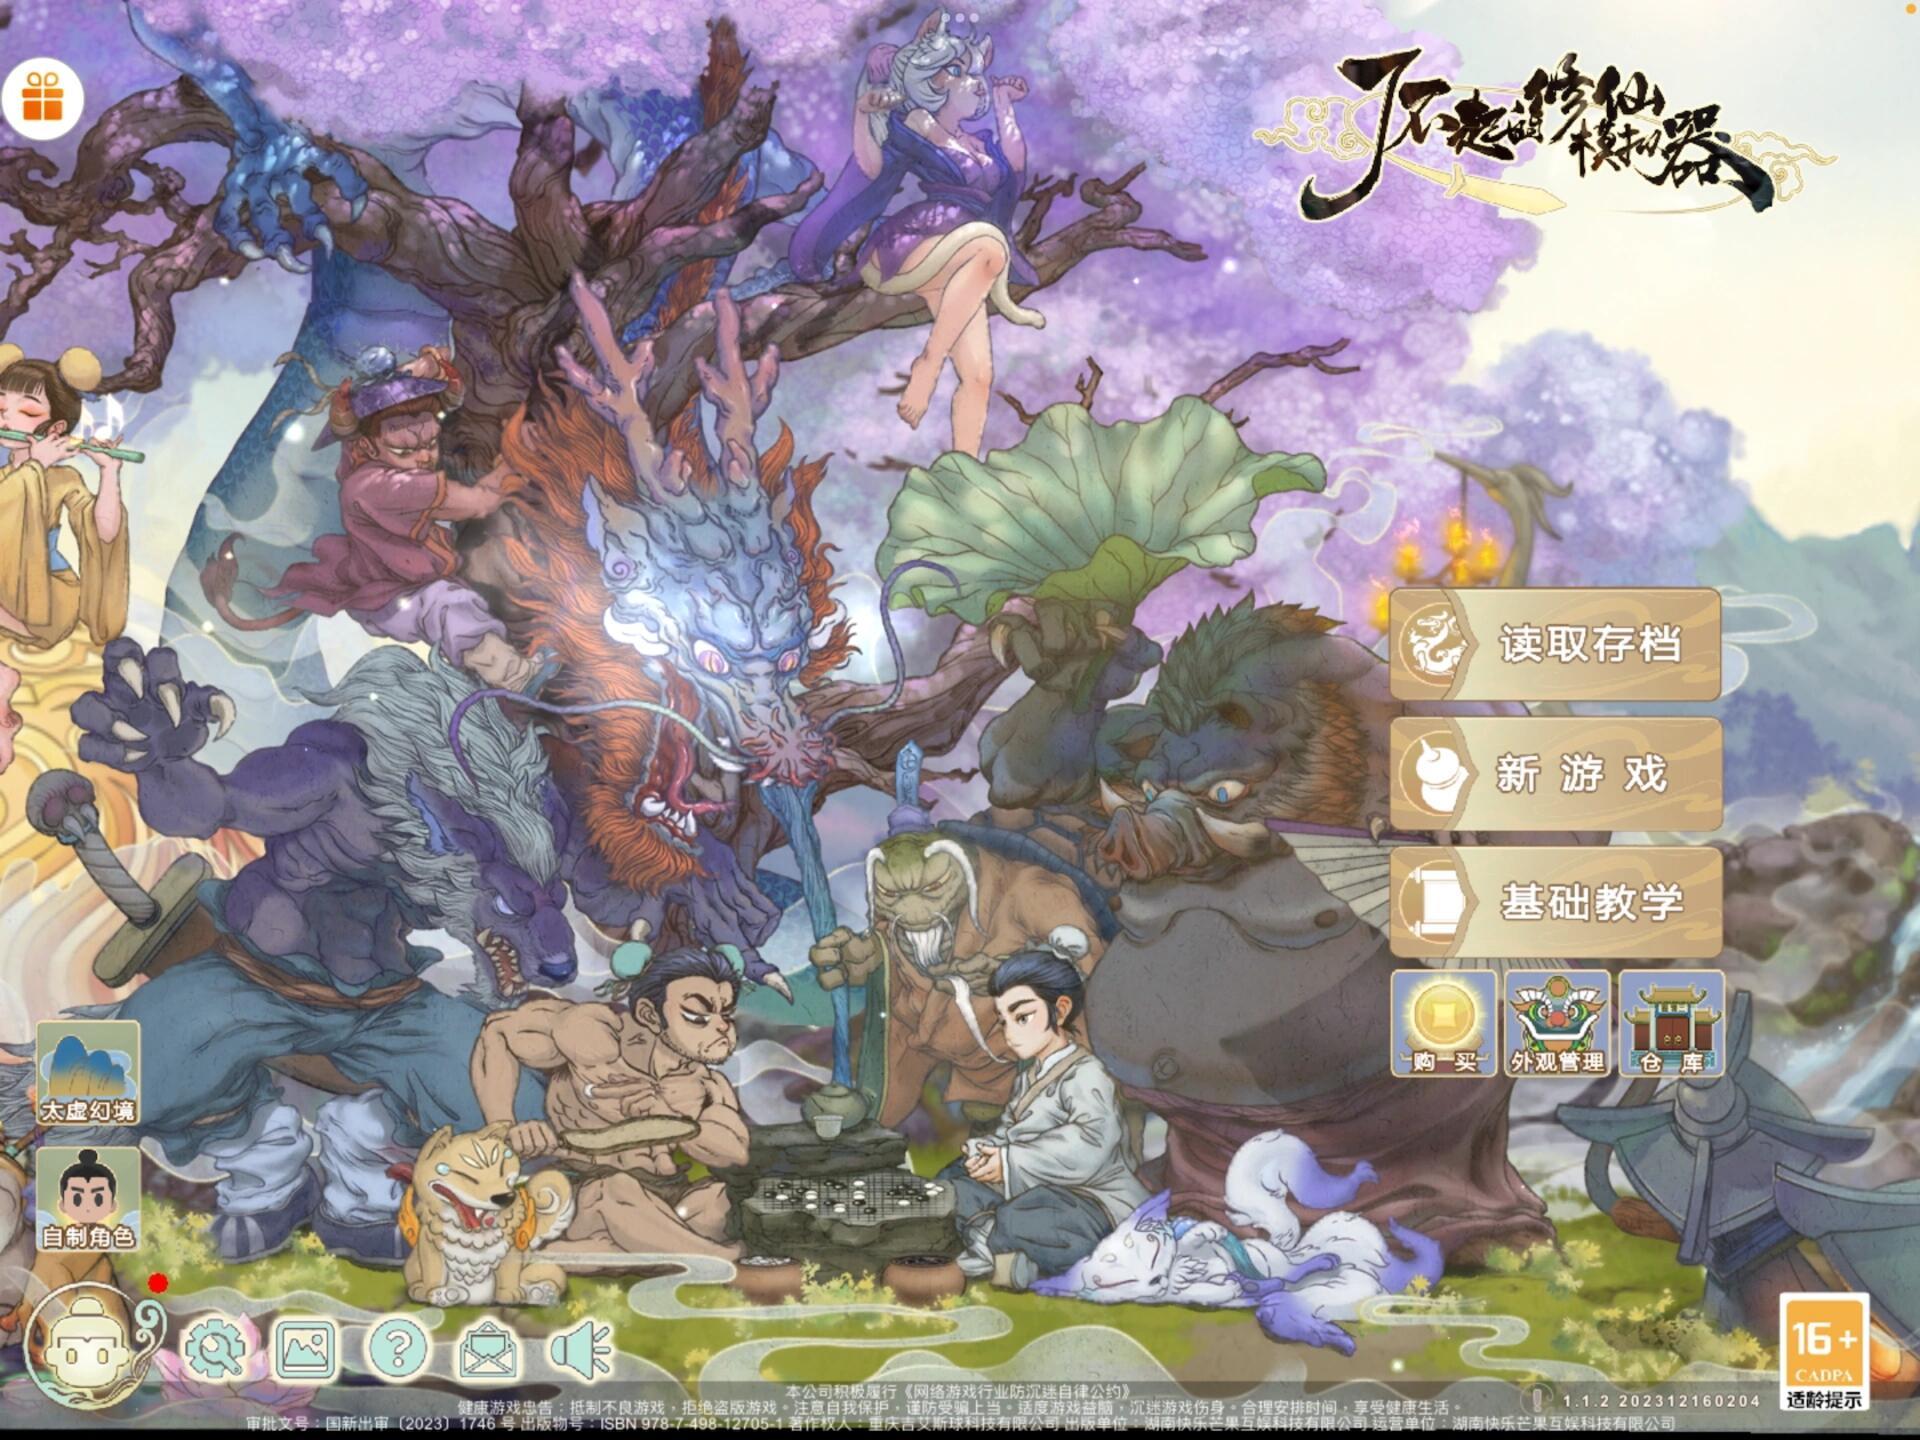This screenshot has height=1440, width=1920.
Task: Click the question mark help icon
Action: (397, 1349)
